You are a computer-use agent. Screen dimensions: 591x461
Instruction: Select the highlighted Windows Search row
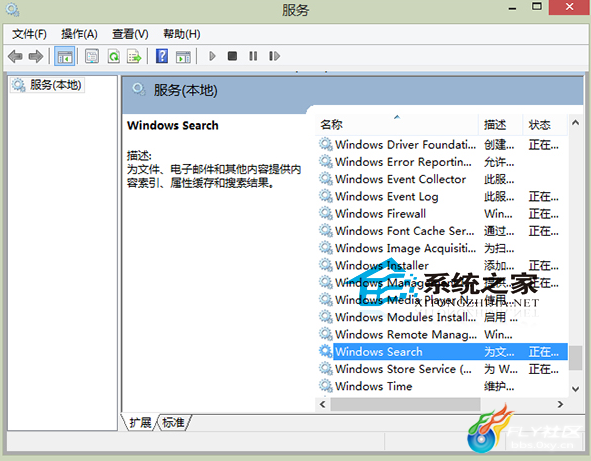(x=442, y=352)
